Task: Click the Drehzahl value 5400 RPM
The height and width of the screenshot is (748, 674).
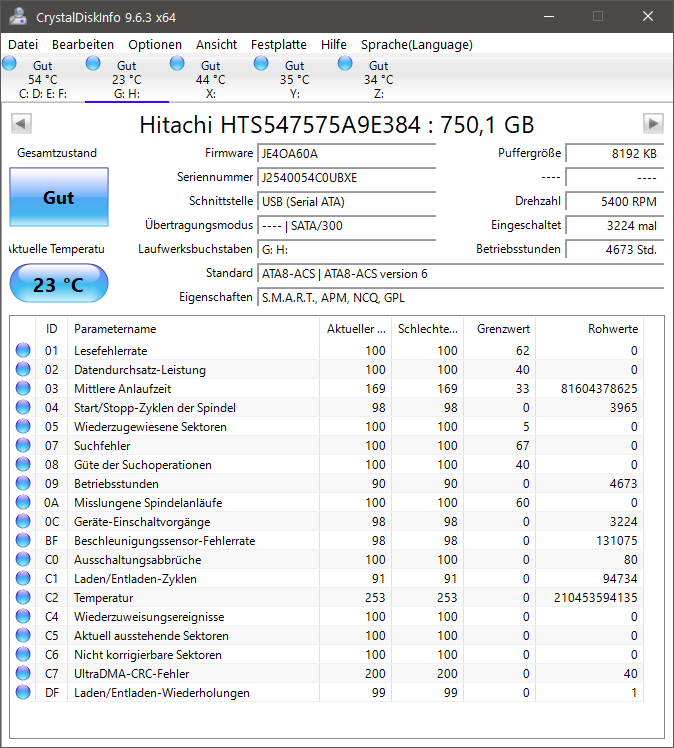Action: point(615,201)
